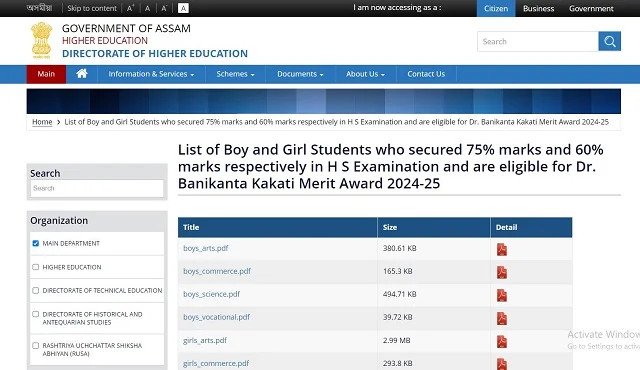Click the home icon in navigation bar
The image size is (640, 370).
[x=82, y=74]
